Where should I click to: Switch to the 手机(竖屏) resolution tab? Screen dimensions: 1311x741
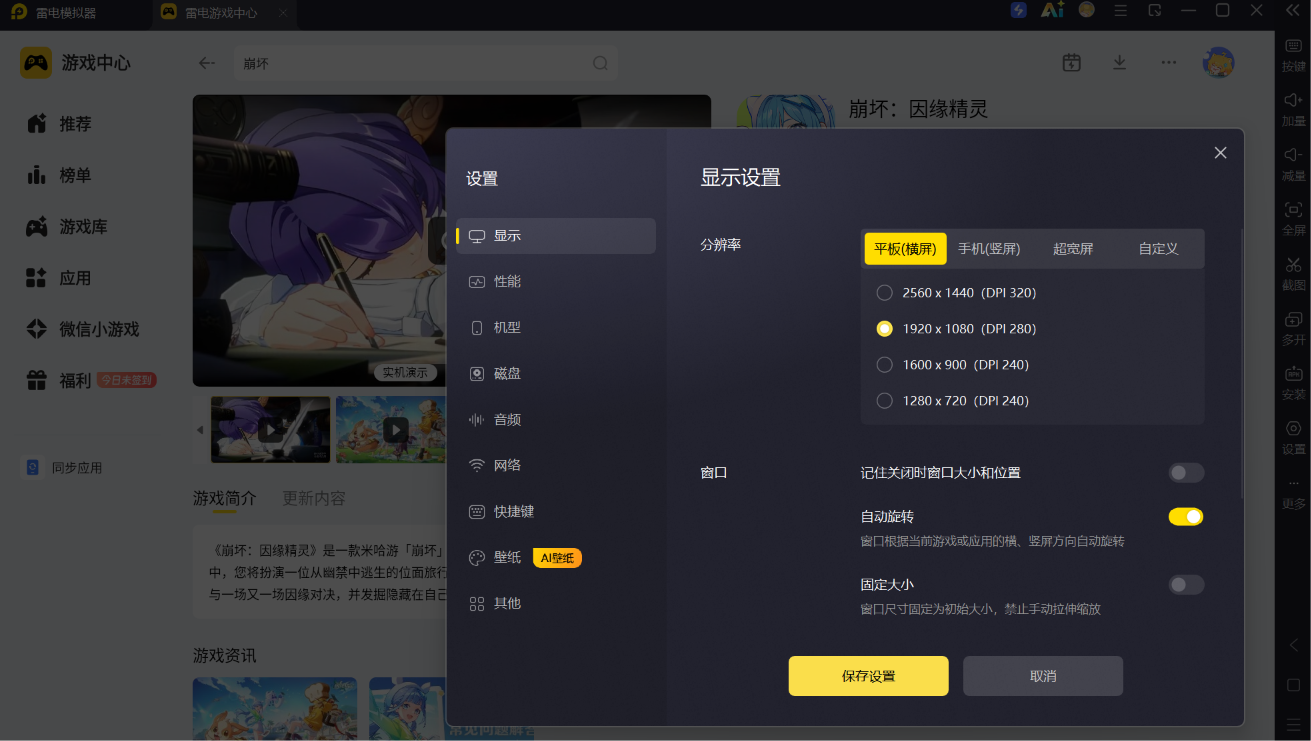coord(989,249)
